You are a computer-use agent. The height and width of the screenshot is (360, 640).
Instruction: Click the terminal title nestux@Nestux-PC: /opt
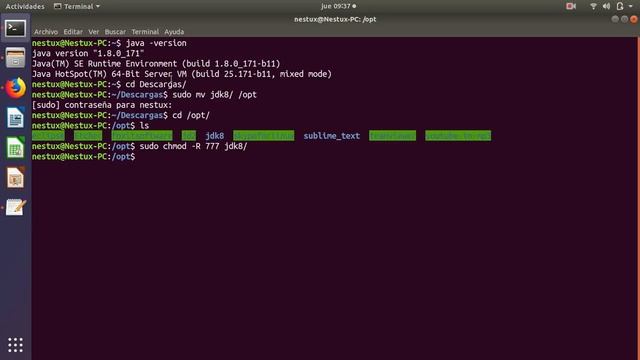coord(335,19)
